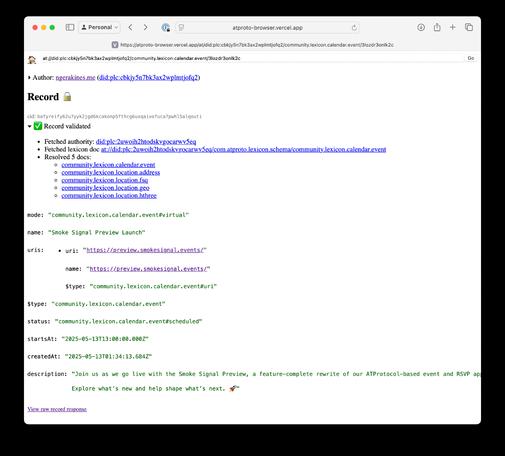The image size is (505, 456).
Task: Click the mode value ending in #virtual
Action: click(x=118, y=215)
